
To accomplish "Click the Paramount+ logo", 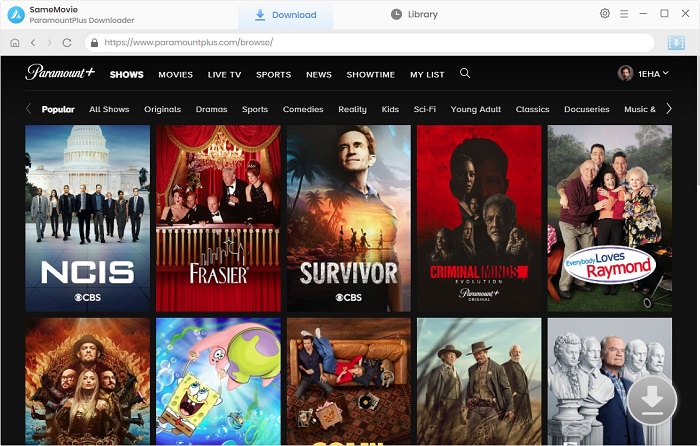I will coord(60,72).
